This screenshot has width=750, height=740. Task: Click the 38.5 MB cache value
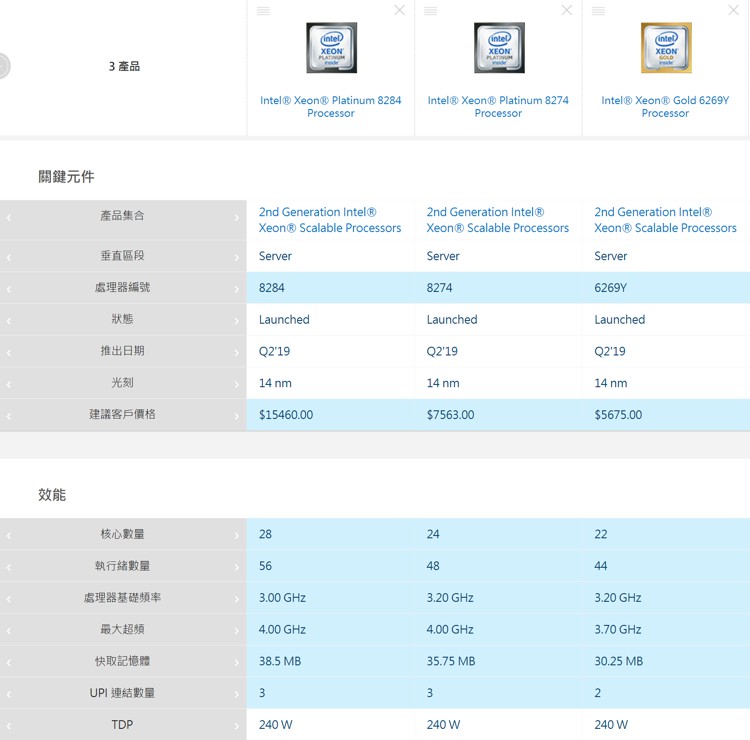(280, 661)
